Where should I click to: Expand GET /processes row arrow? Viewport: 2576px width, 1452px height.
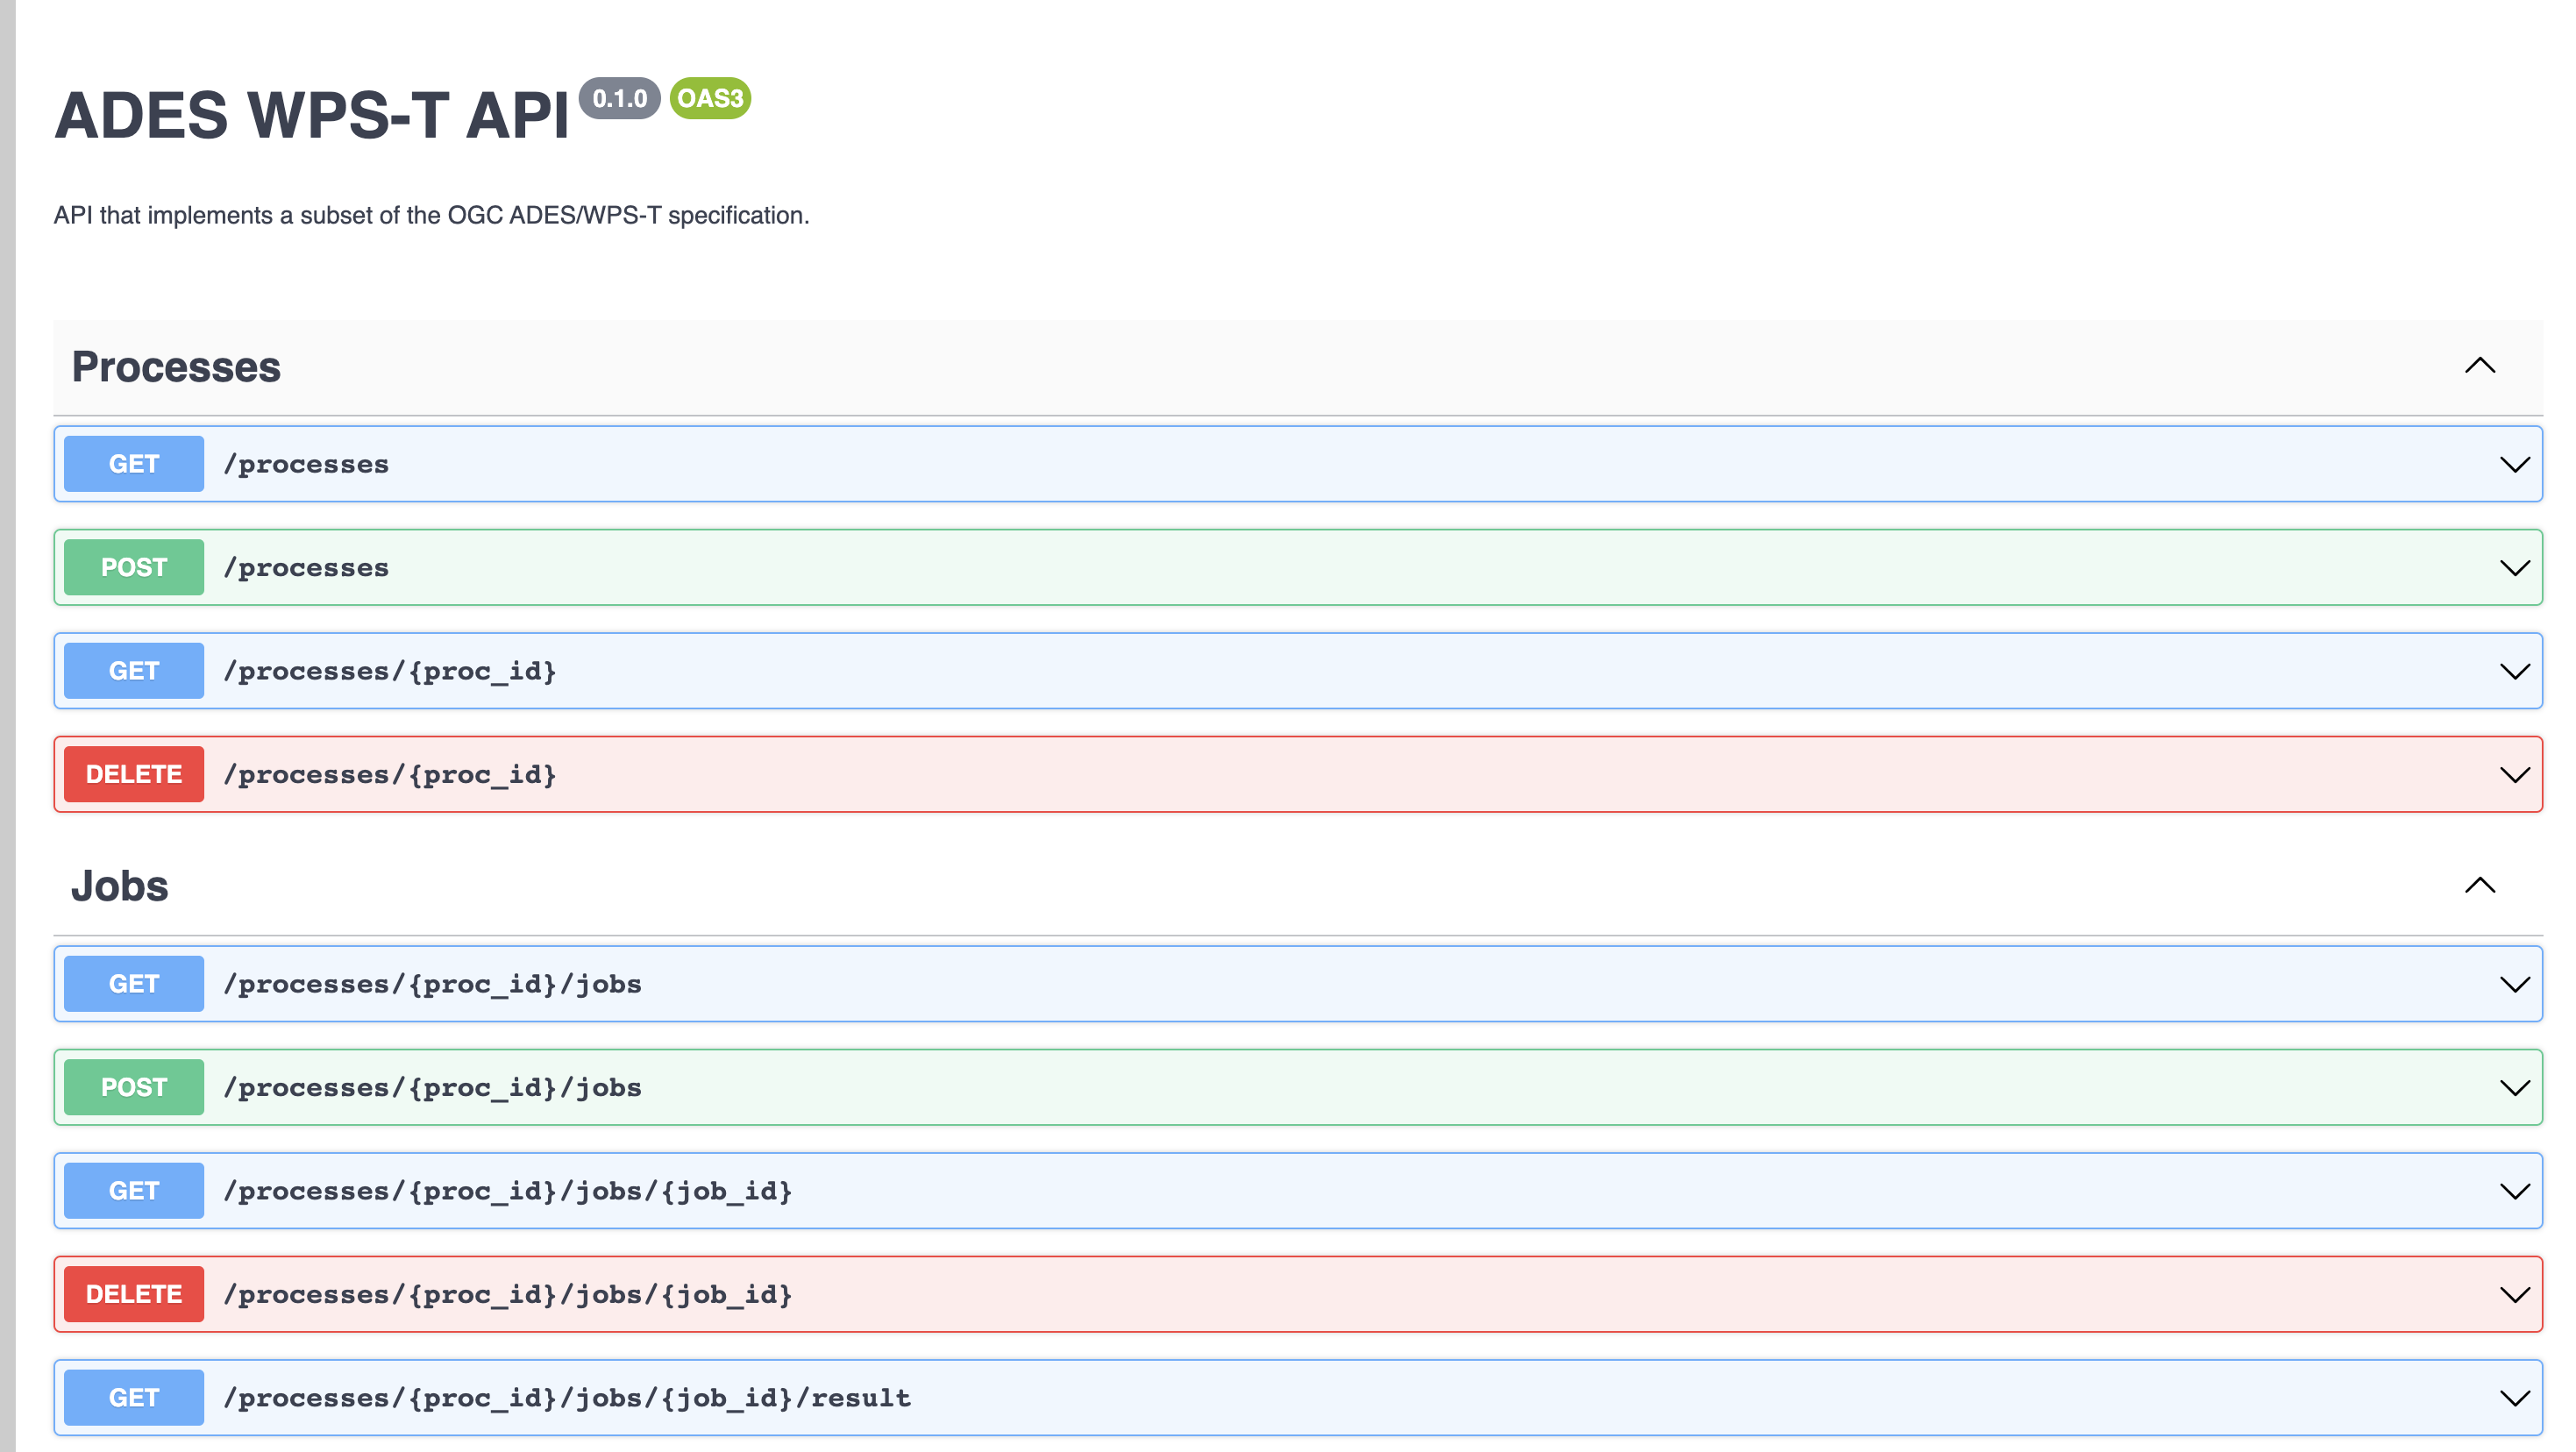click(2514, 465)
